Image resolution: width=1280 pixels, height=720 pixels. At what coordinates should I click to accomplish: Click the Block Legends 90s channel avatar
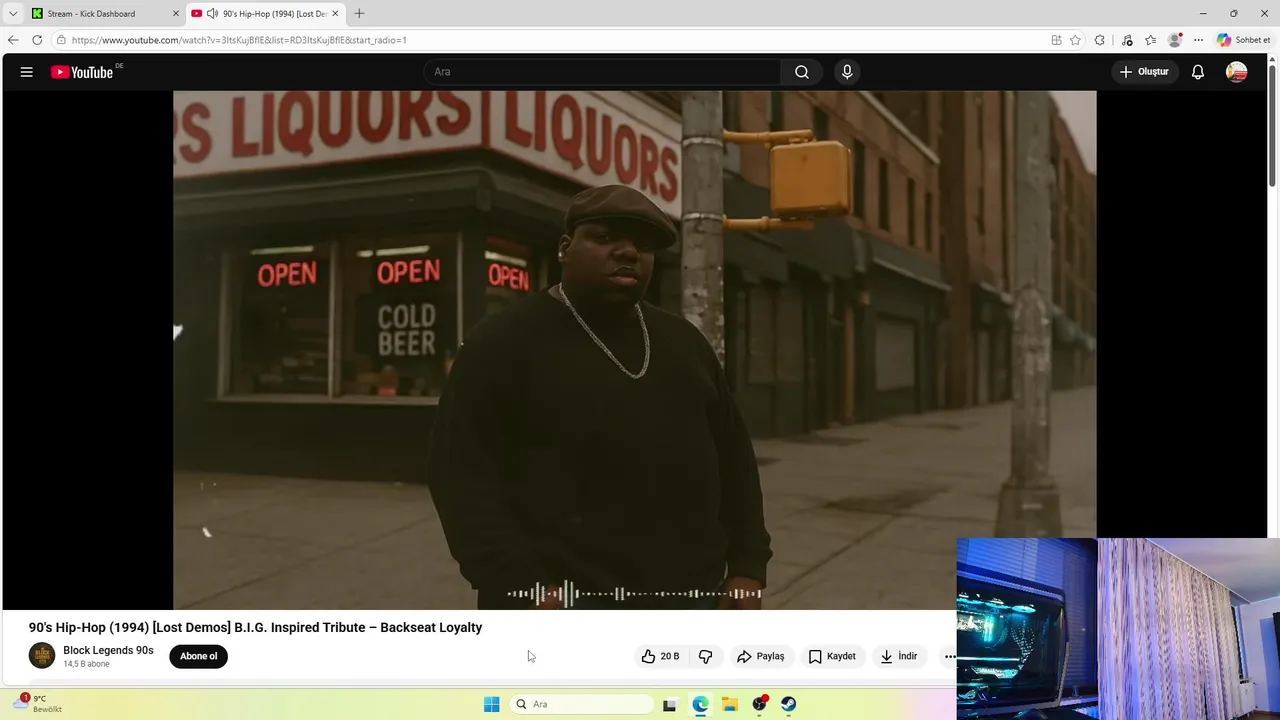42,656
